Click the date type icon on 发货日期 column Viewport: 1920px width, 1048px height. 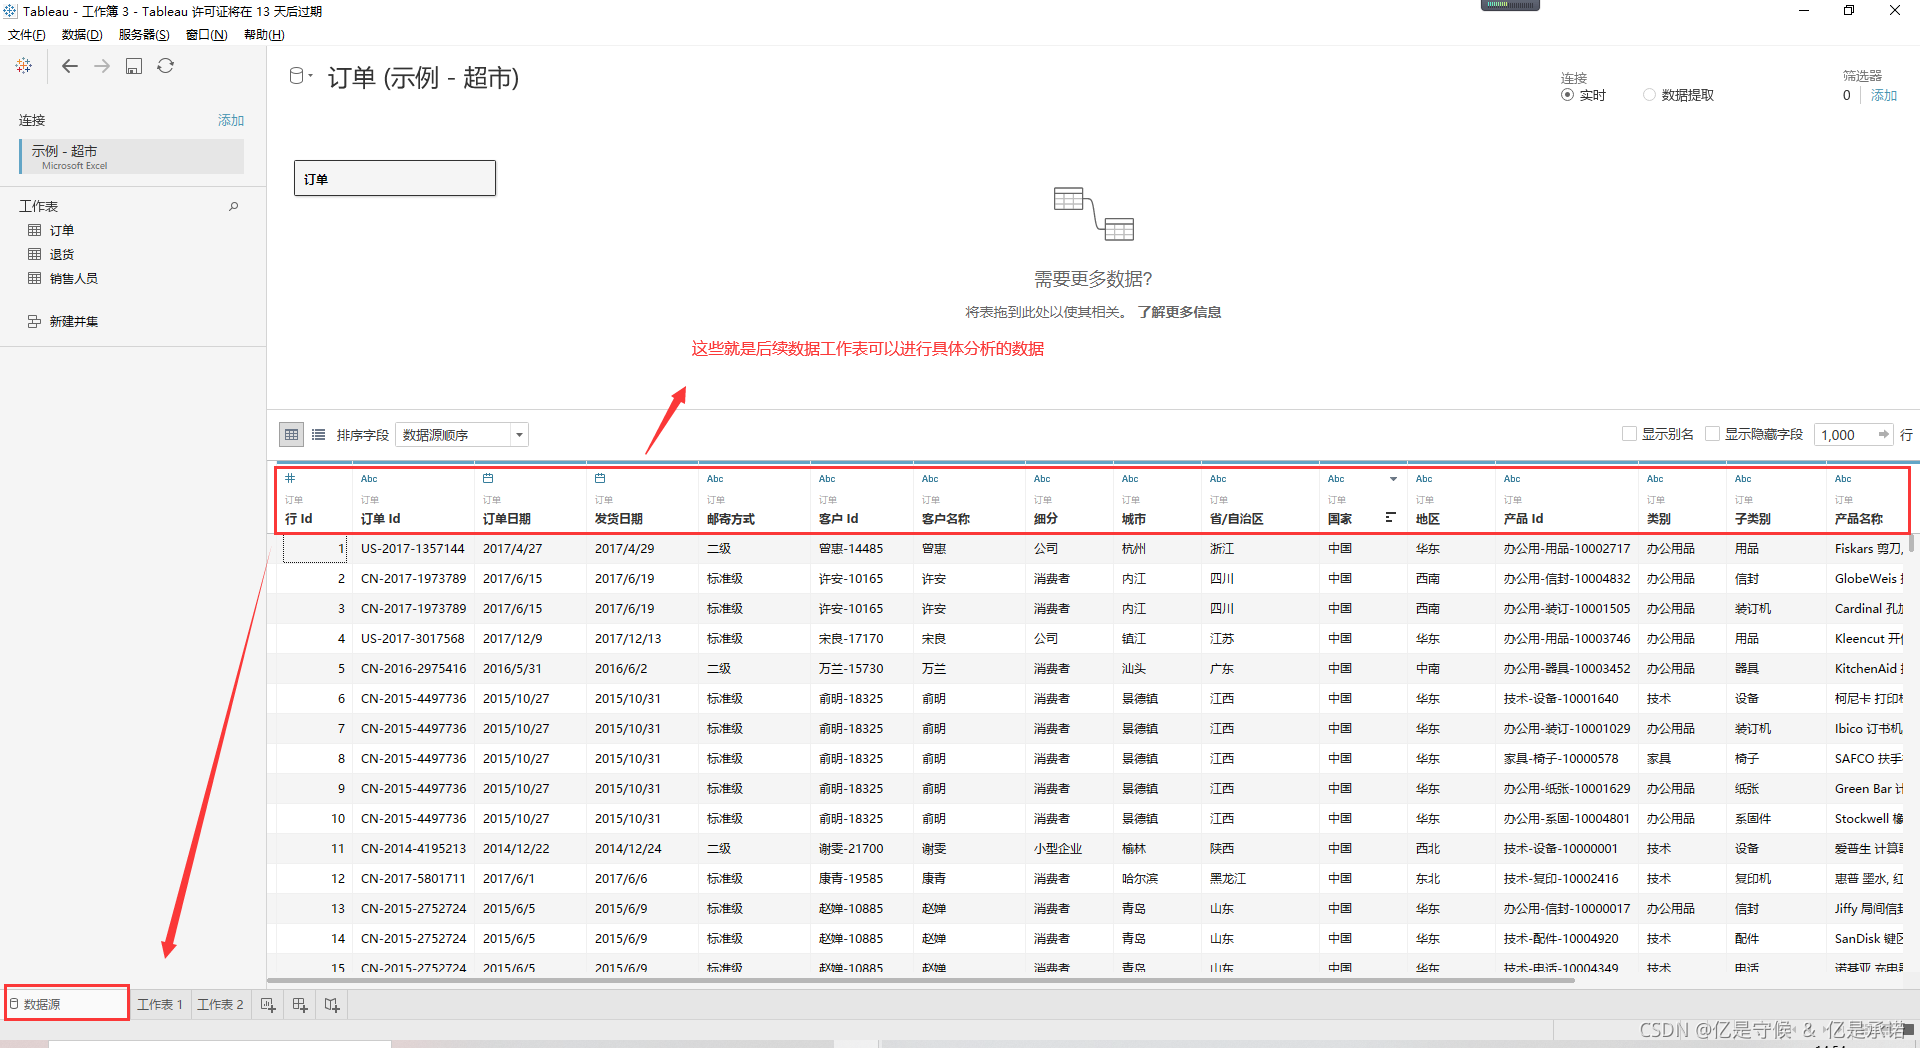600,478
